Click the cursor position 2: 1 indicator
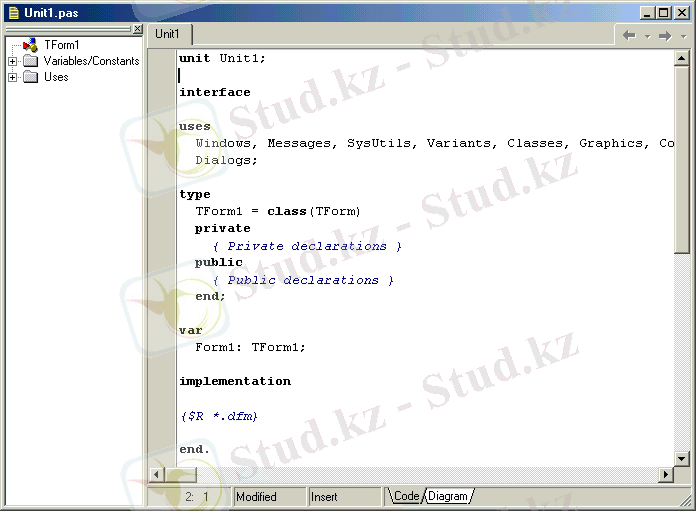 tap(197, 496)
